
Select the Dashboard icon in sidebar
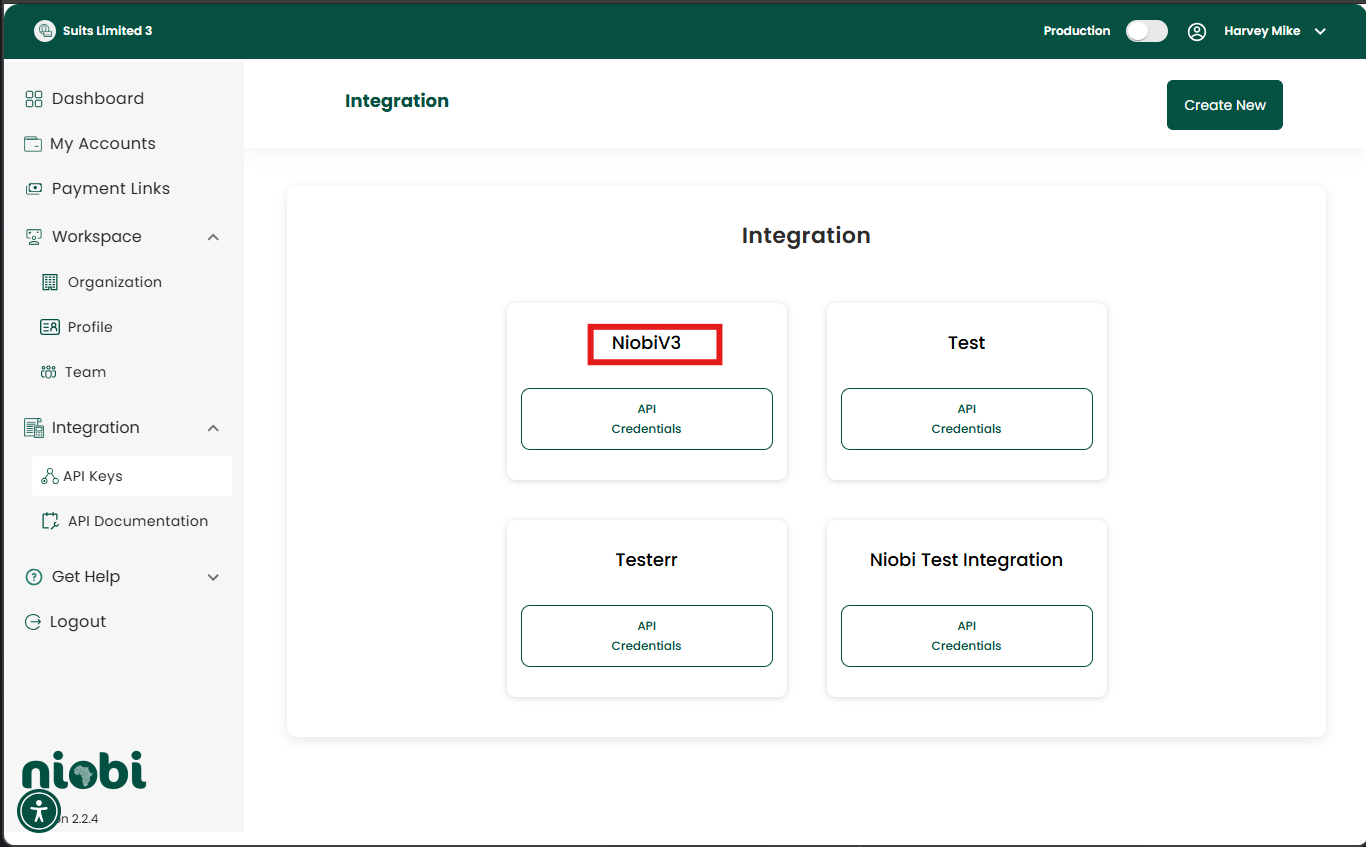click(33, 98)
